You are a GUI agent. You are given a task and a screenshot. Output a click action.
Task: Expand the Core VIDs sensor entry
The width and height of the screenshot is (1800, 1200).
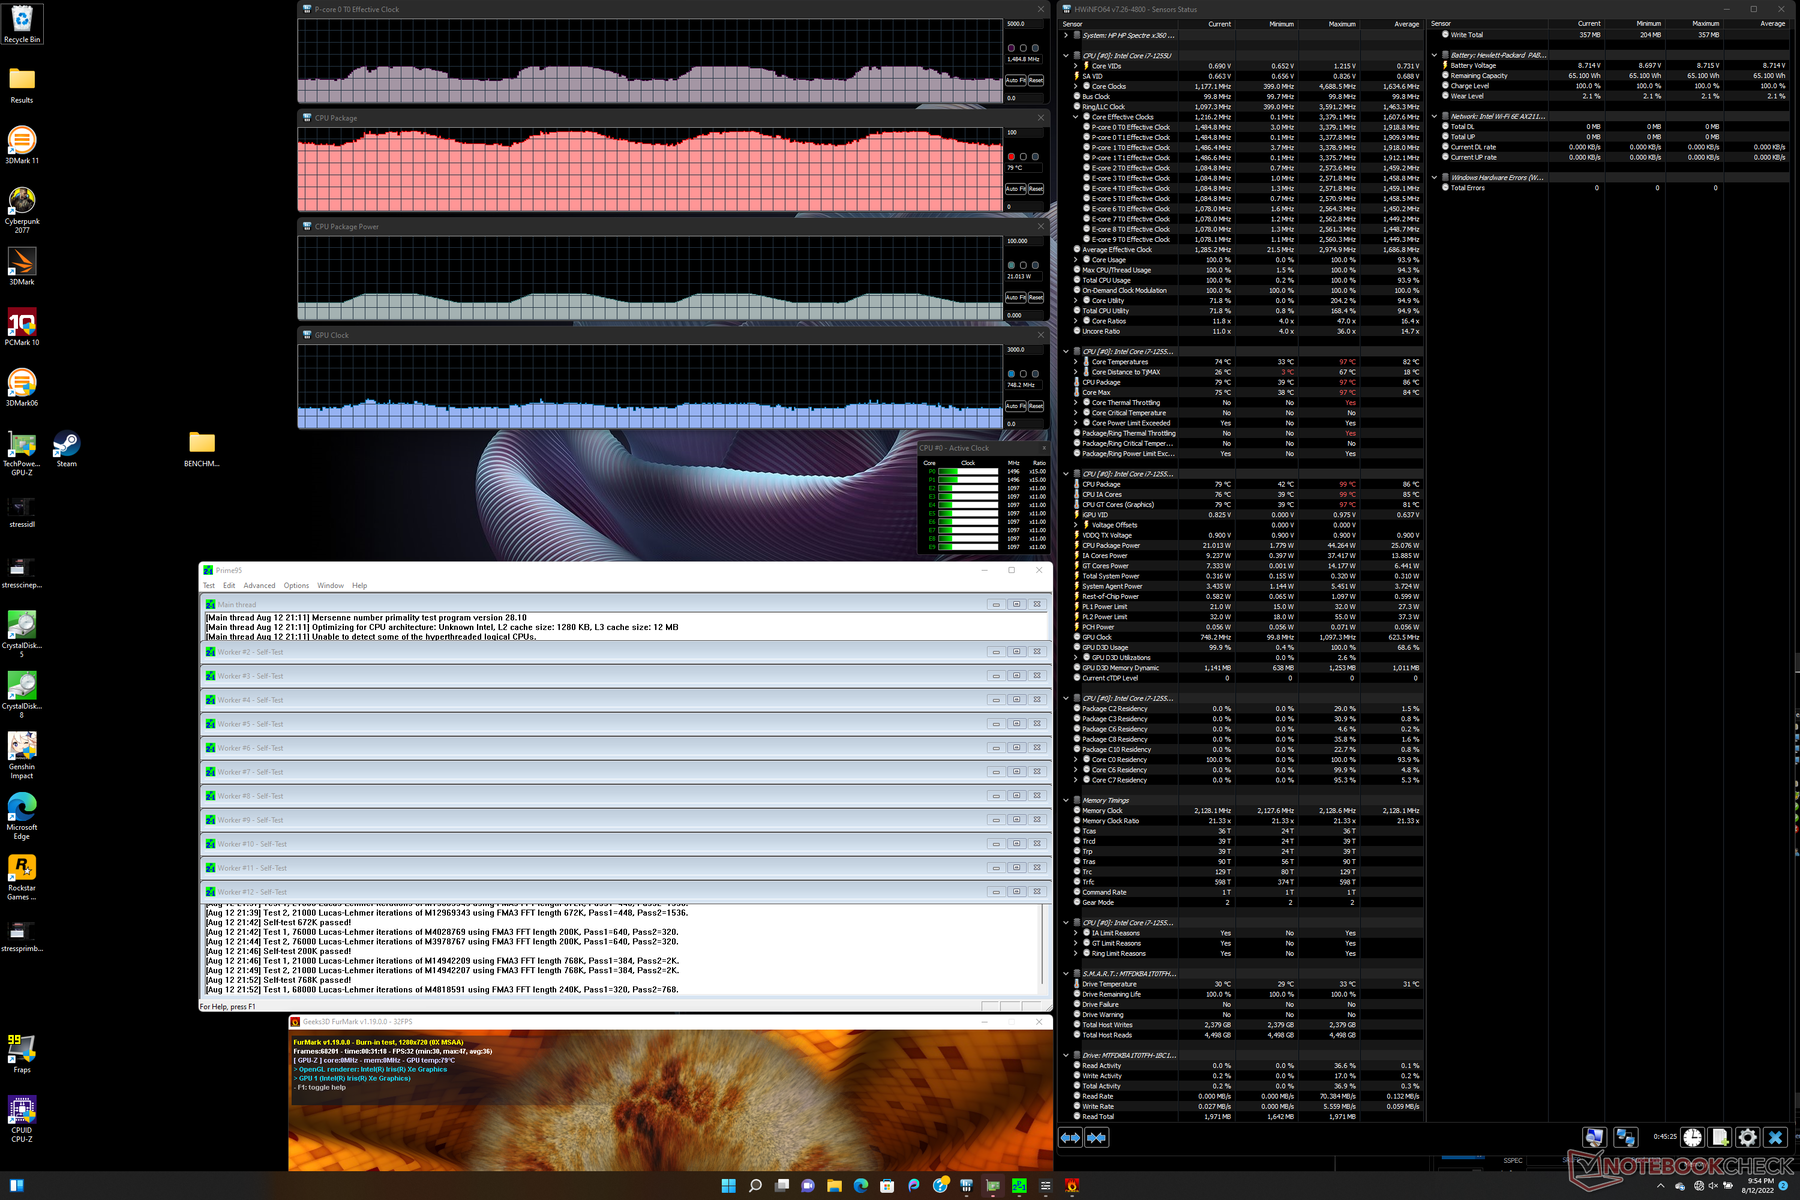[x=1076, y=66]
